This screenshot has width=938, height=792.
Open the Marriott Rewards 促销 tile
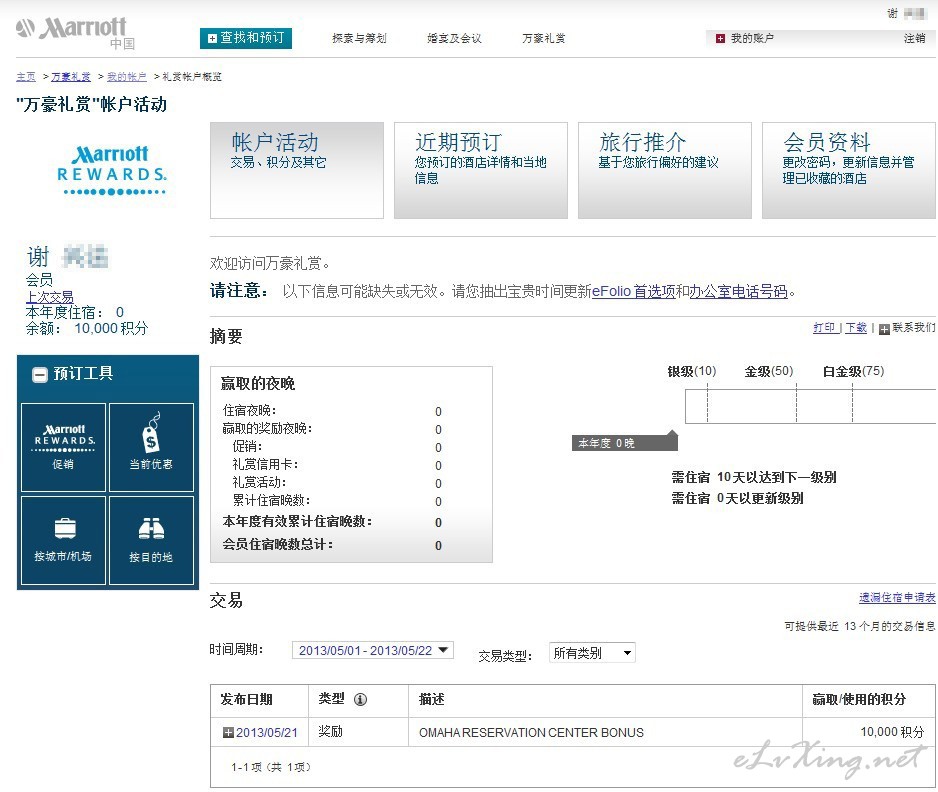click(x=63, y=447)
